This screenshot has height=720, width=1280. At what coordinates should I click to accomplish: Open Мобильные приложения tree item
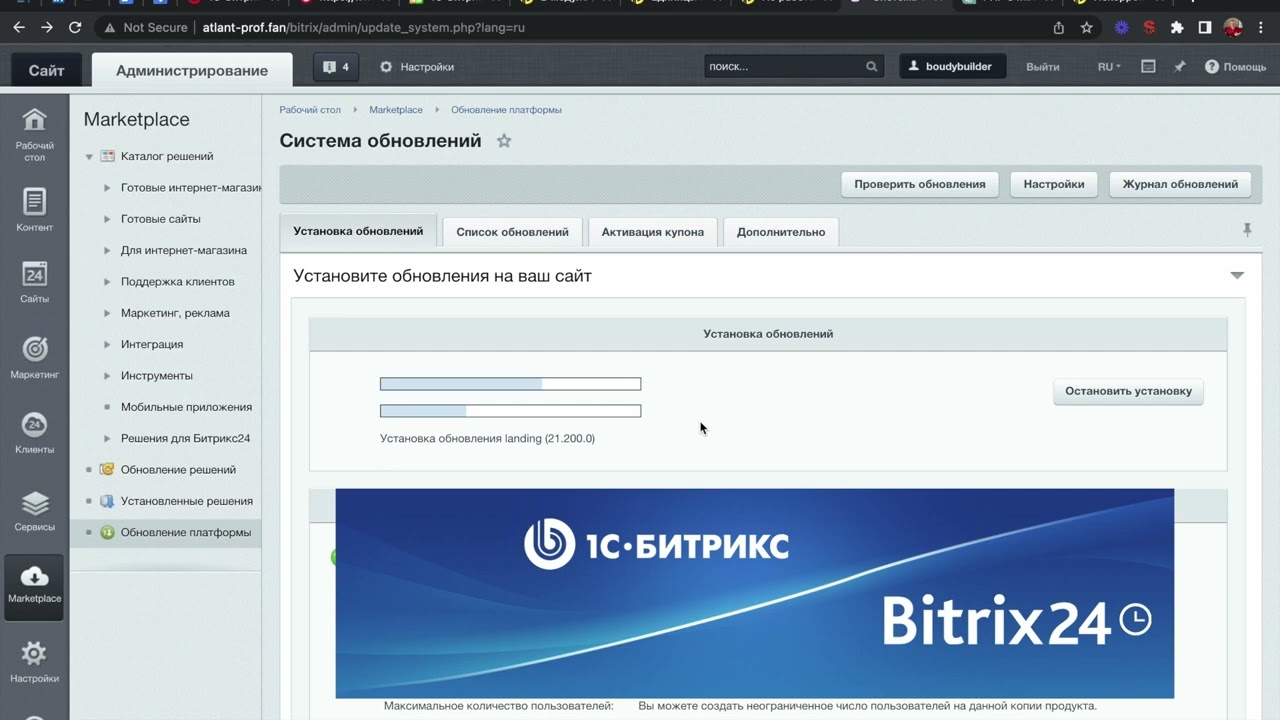click(x=186, y=407)
